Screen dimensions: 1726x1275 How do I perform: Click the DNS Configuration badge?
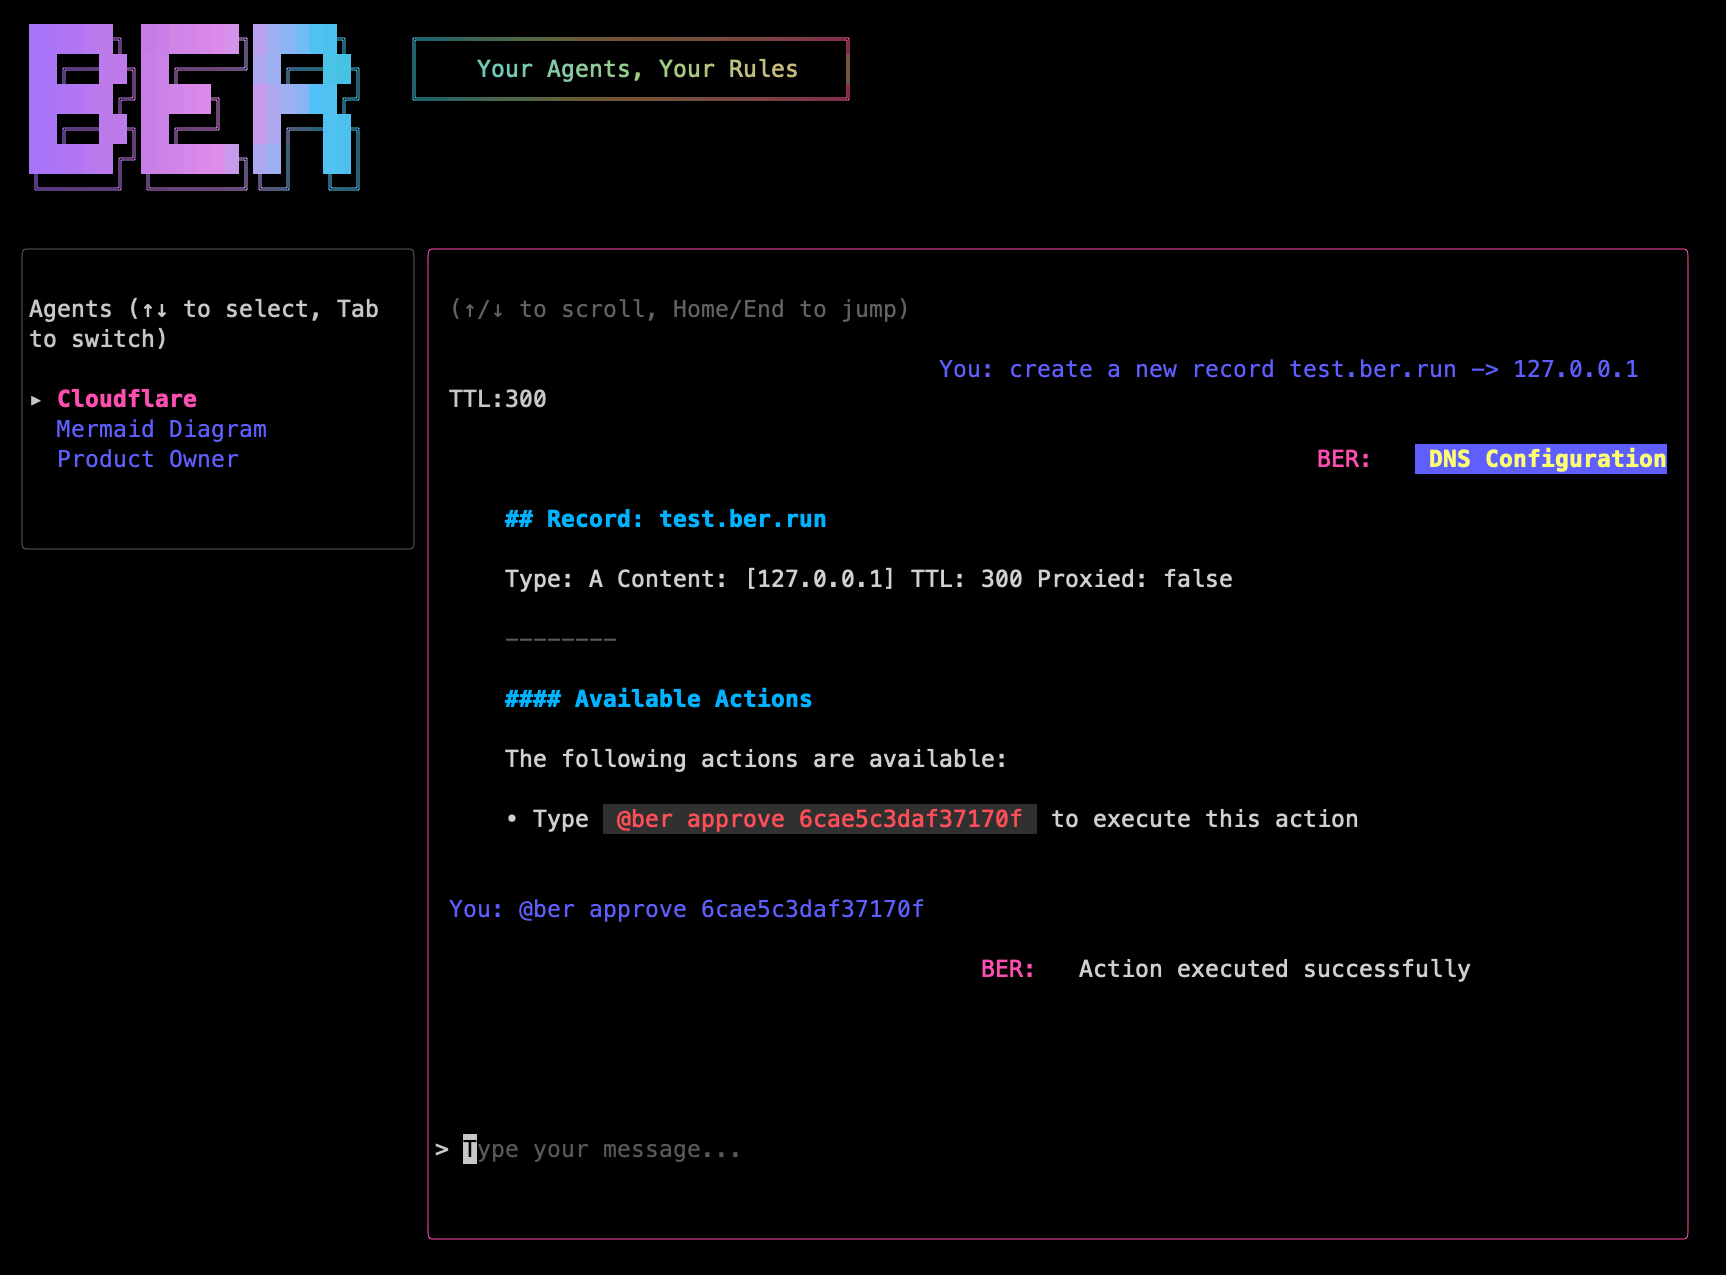(1540, 459)
